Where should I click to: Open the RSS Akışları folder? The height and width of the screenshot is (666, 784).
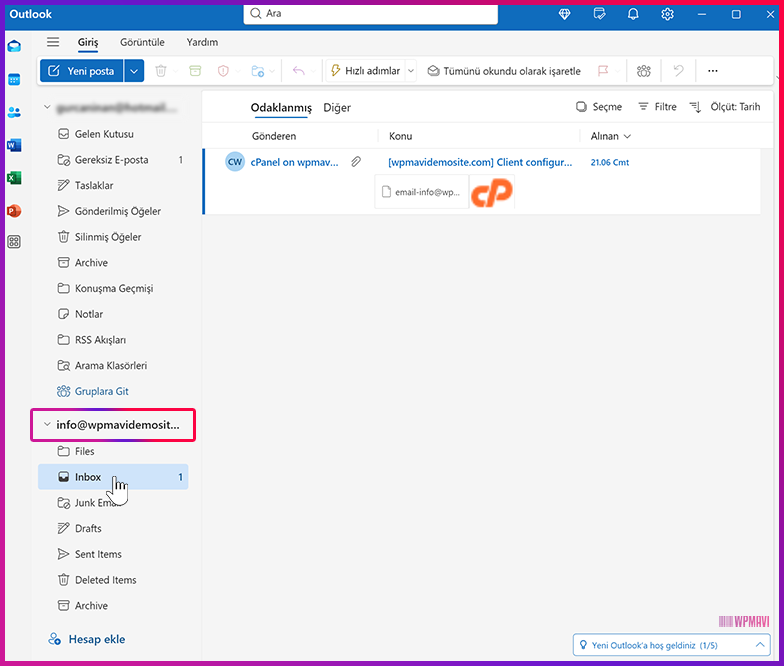point(113,340)
